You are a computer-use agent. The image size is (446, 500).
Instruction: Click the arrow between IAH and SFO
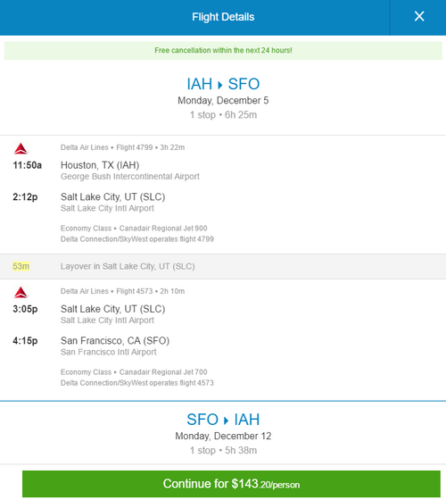220,85
